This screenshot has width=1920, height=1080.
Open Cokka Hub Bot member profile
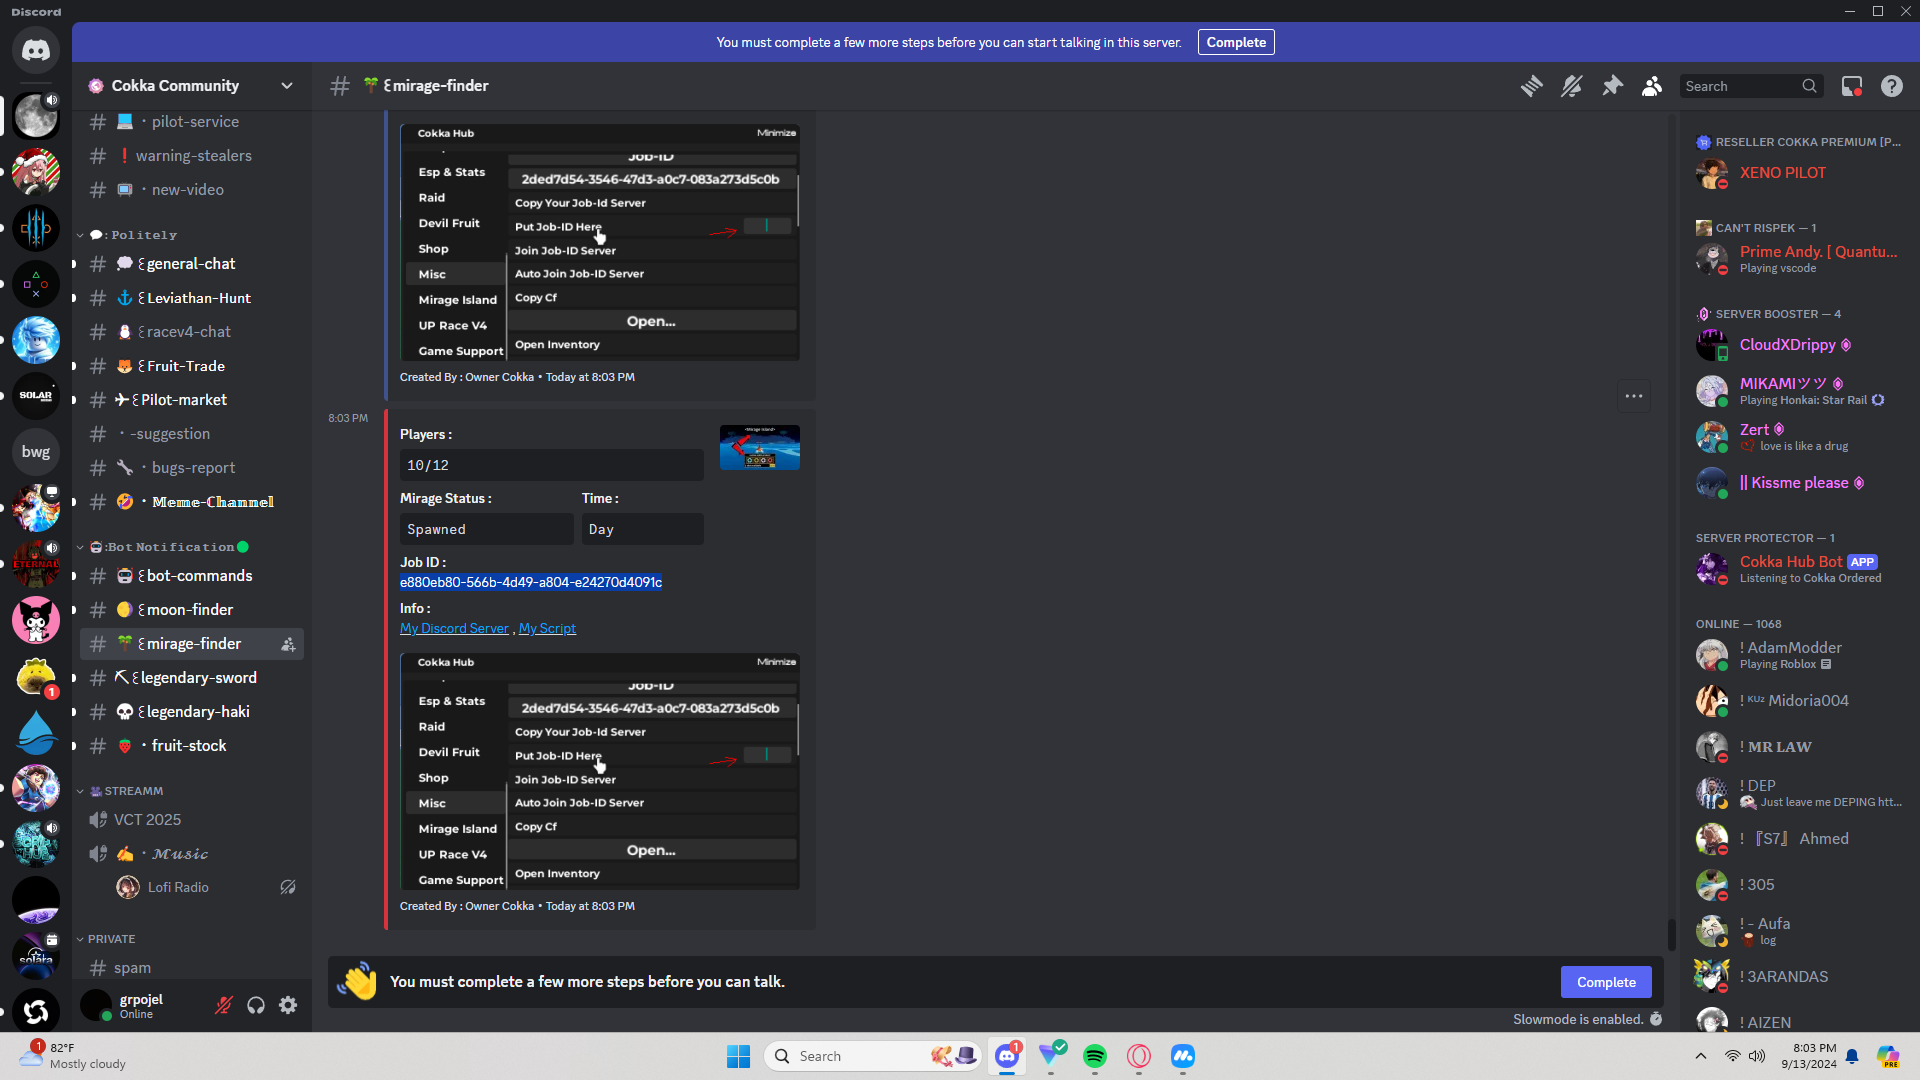pos(1800,569)
